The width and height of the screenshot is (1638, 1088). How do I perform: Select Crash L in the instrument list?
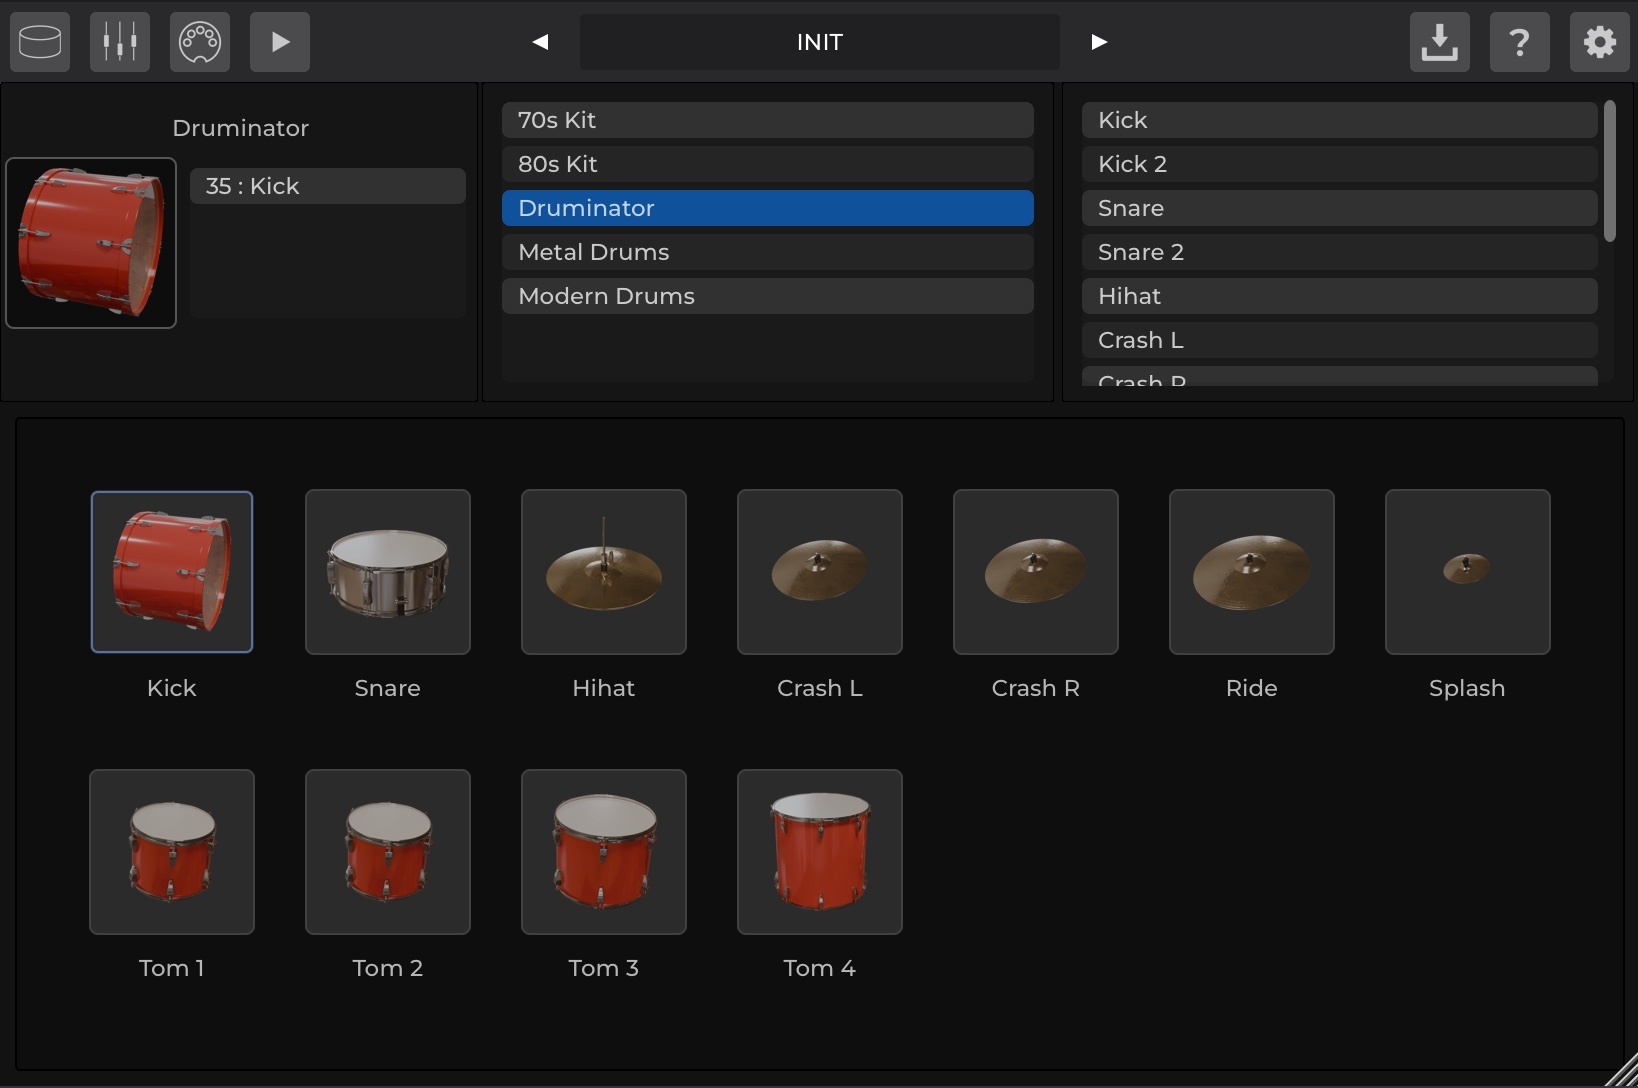coord(1341,340)
